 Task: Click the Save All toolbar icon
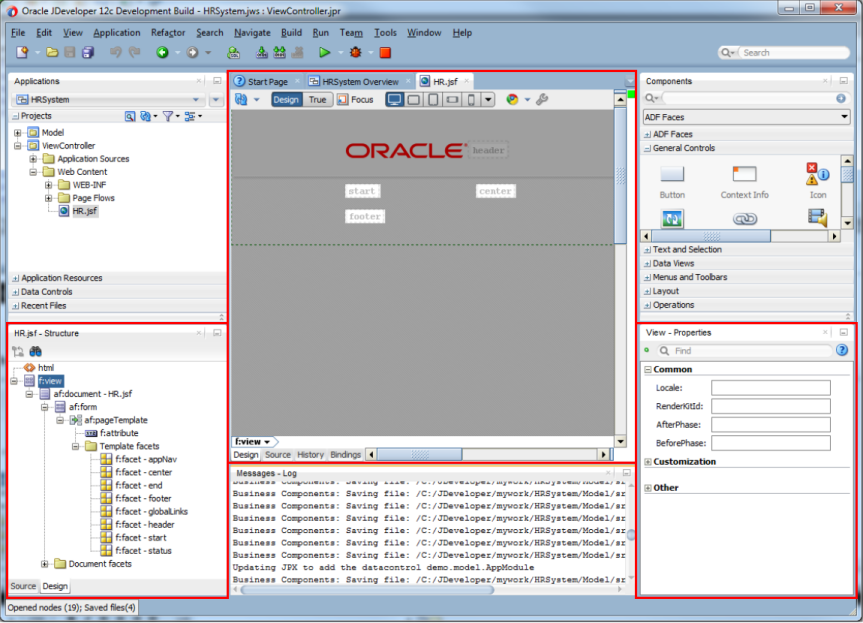(88, 53)
